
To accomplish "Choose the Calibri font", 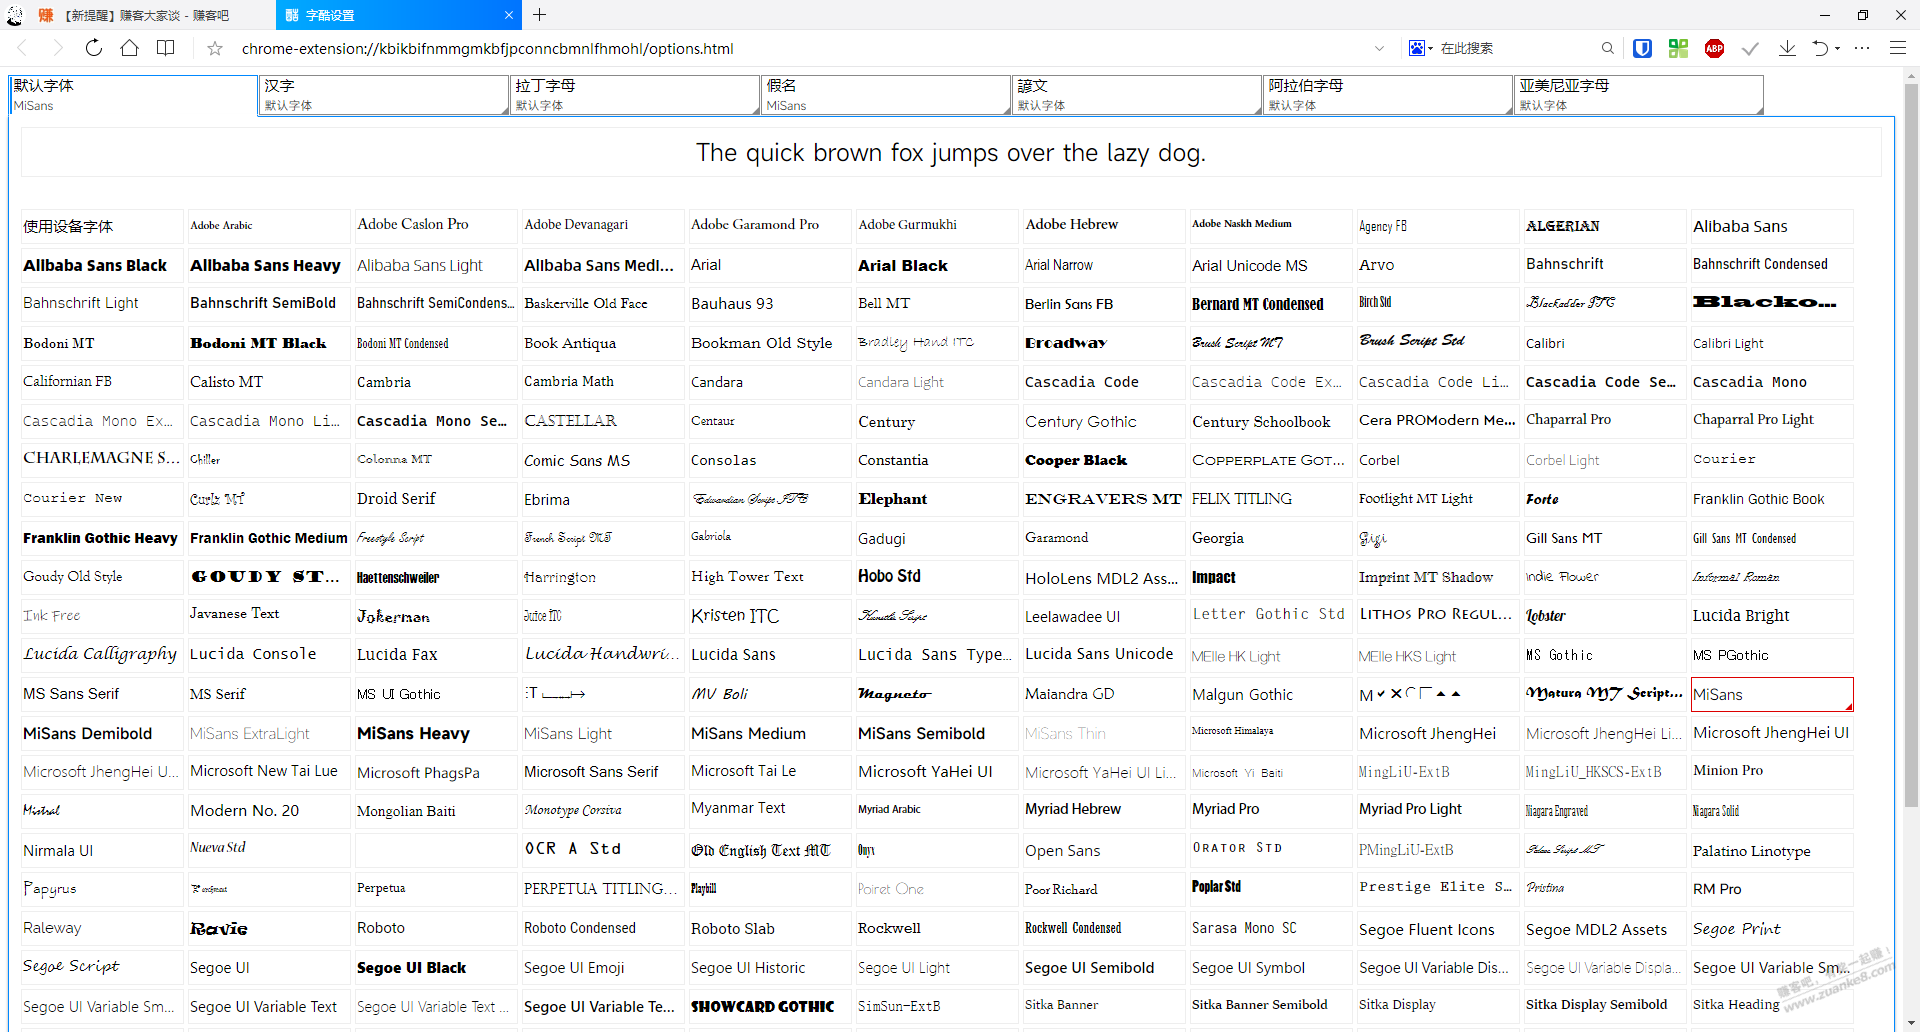I will tap(1604, 343).
